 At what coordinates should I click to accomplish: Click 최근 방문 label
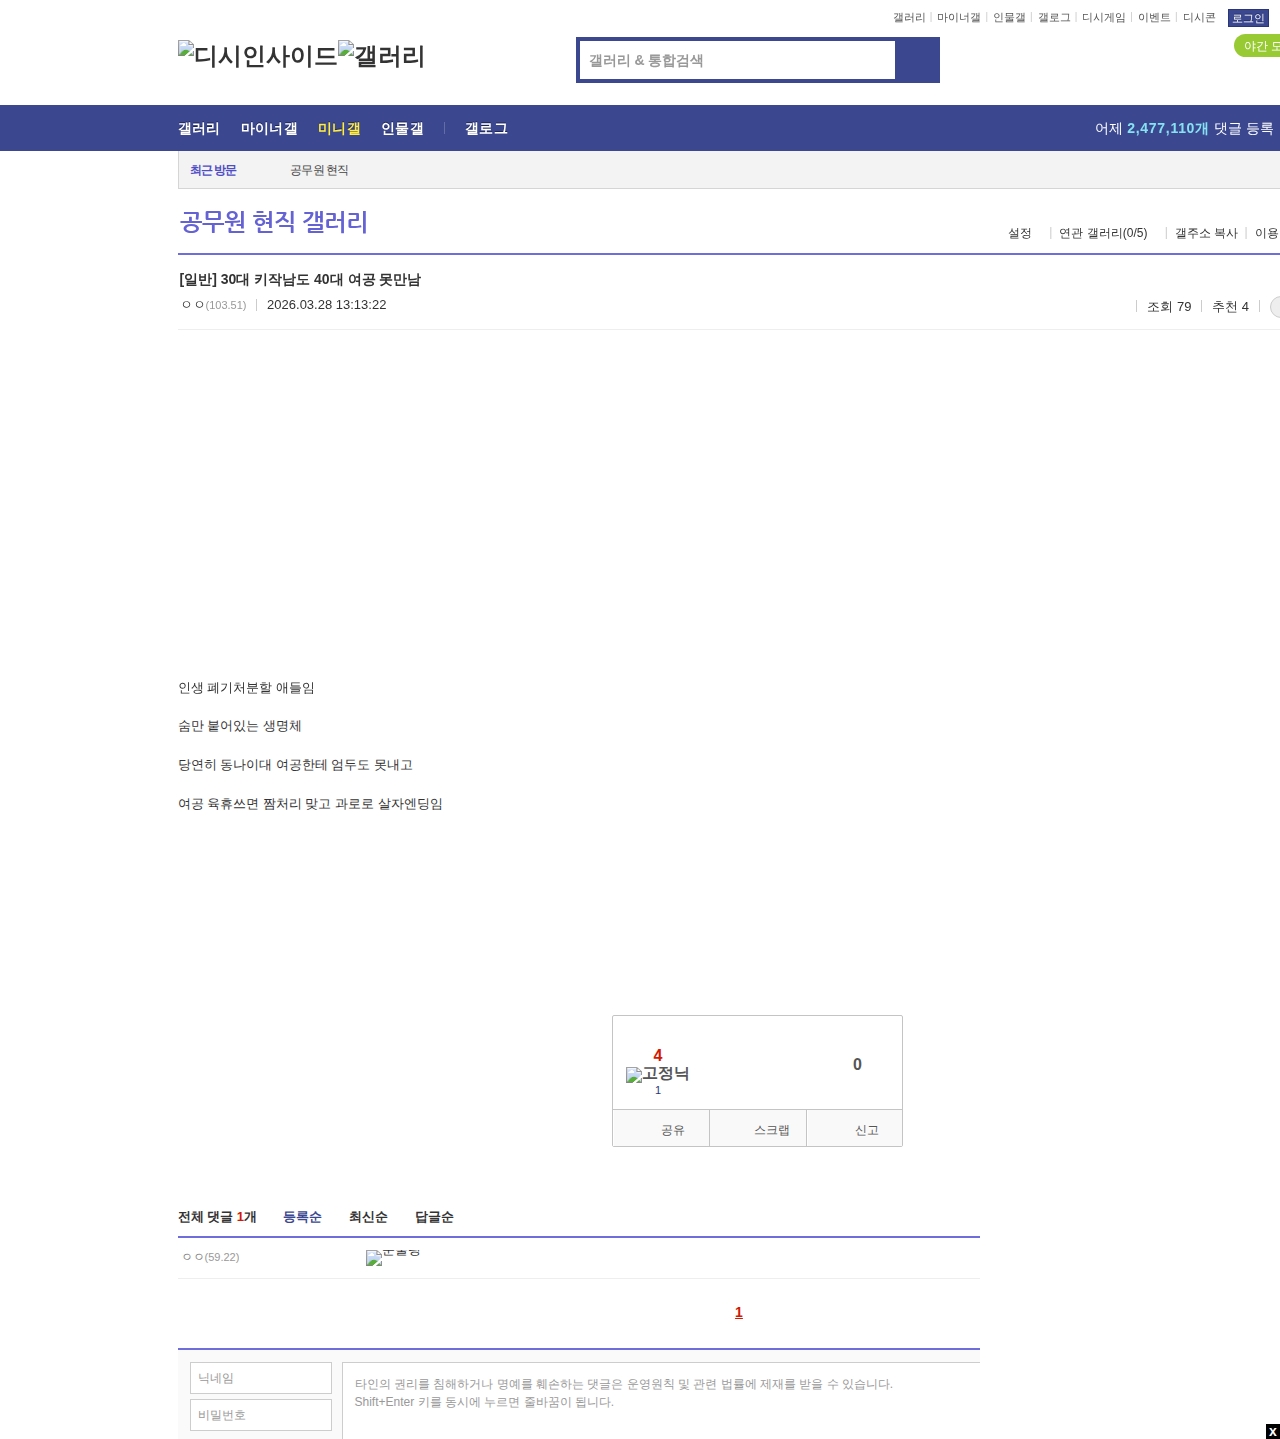[x=213, y=170]
